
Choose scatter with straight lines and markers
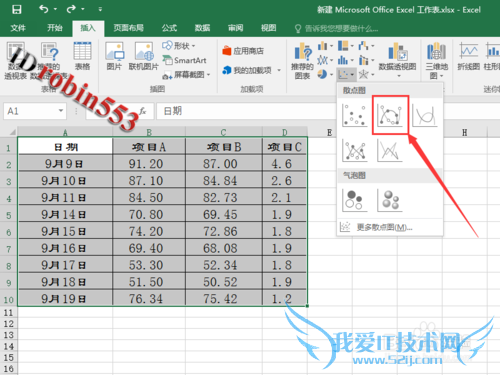tap(355, 150)
